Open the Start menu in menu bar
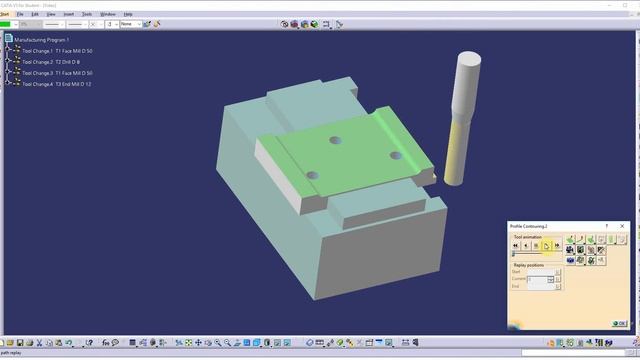This screenshot has height=360, width=640. point(4,14)
